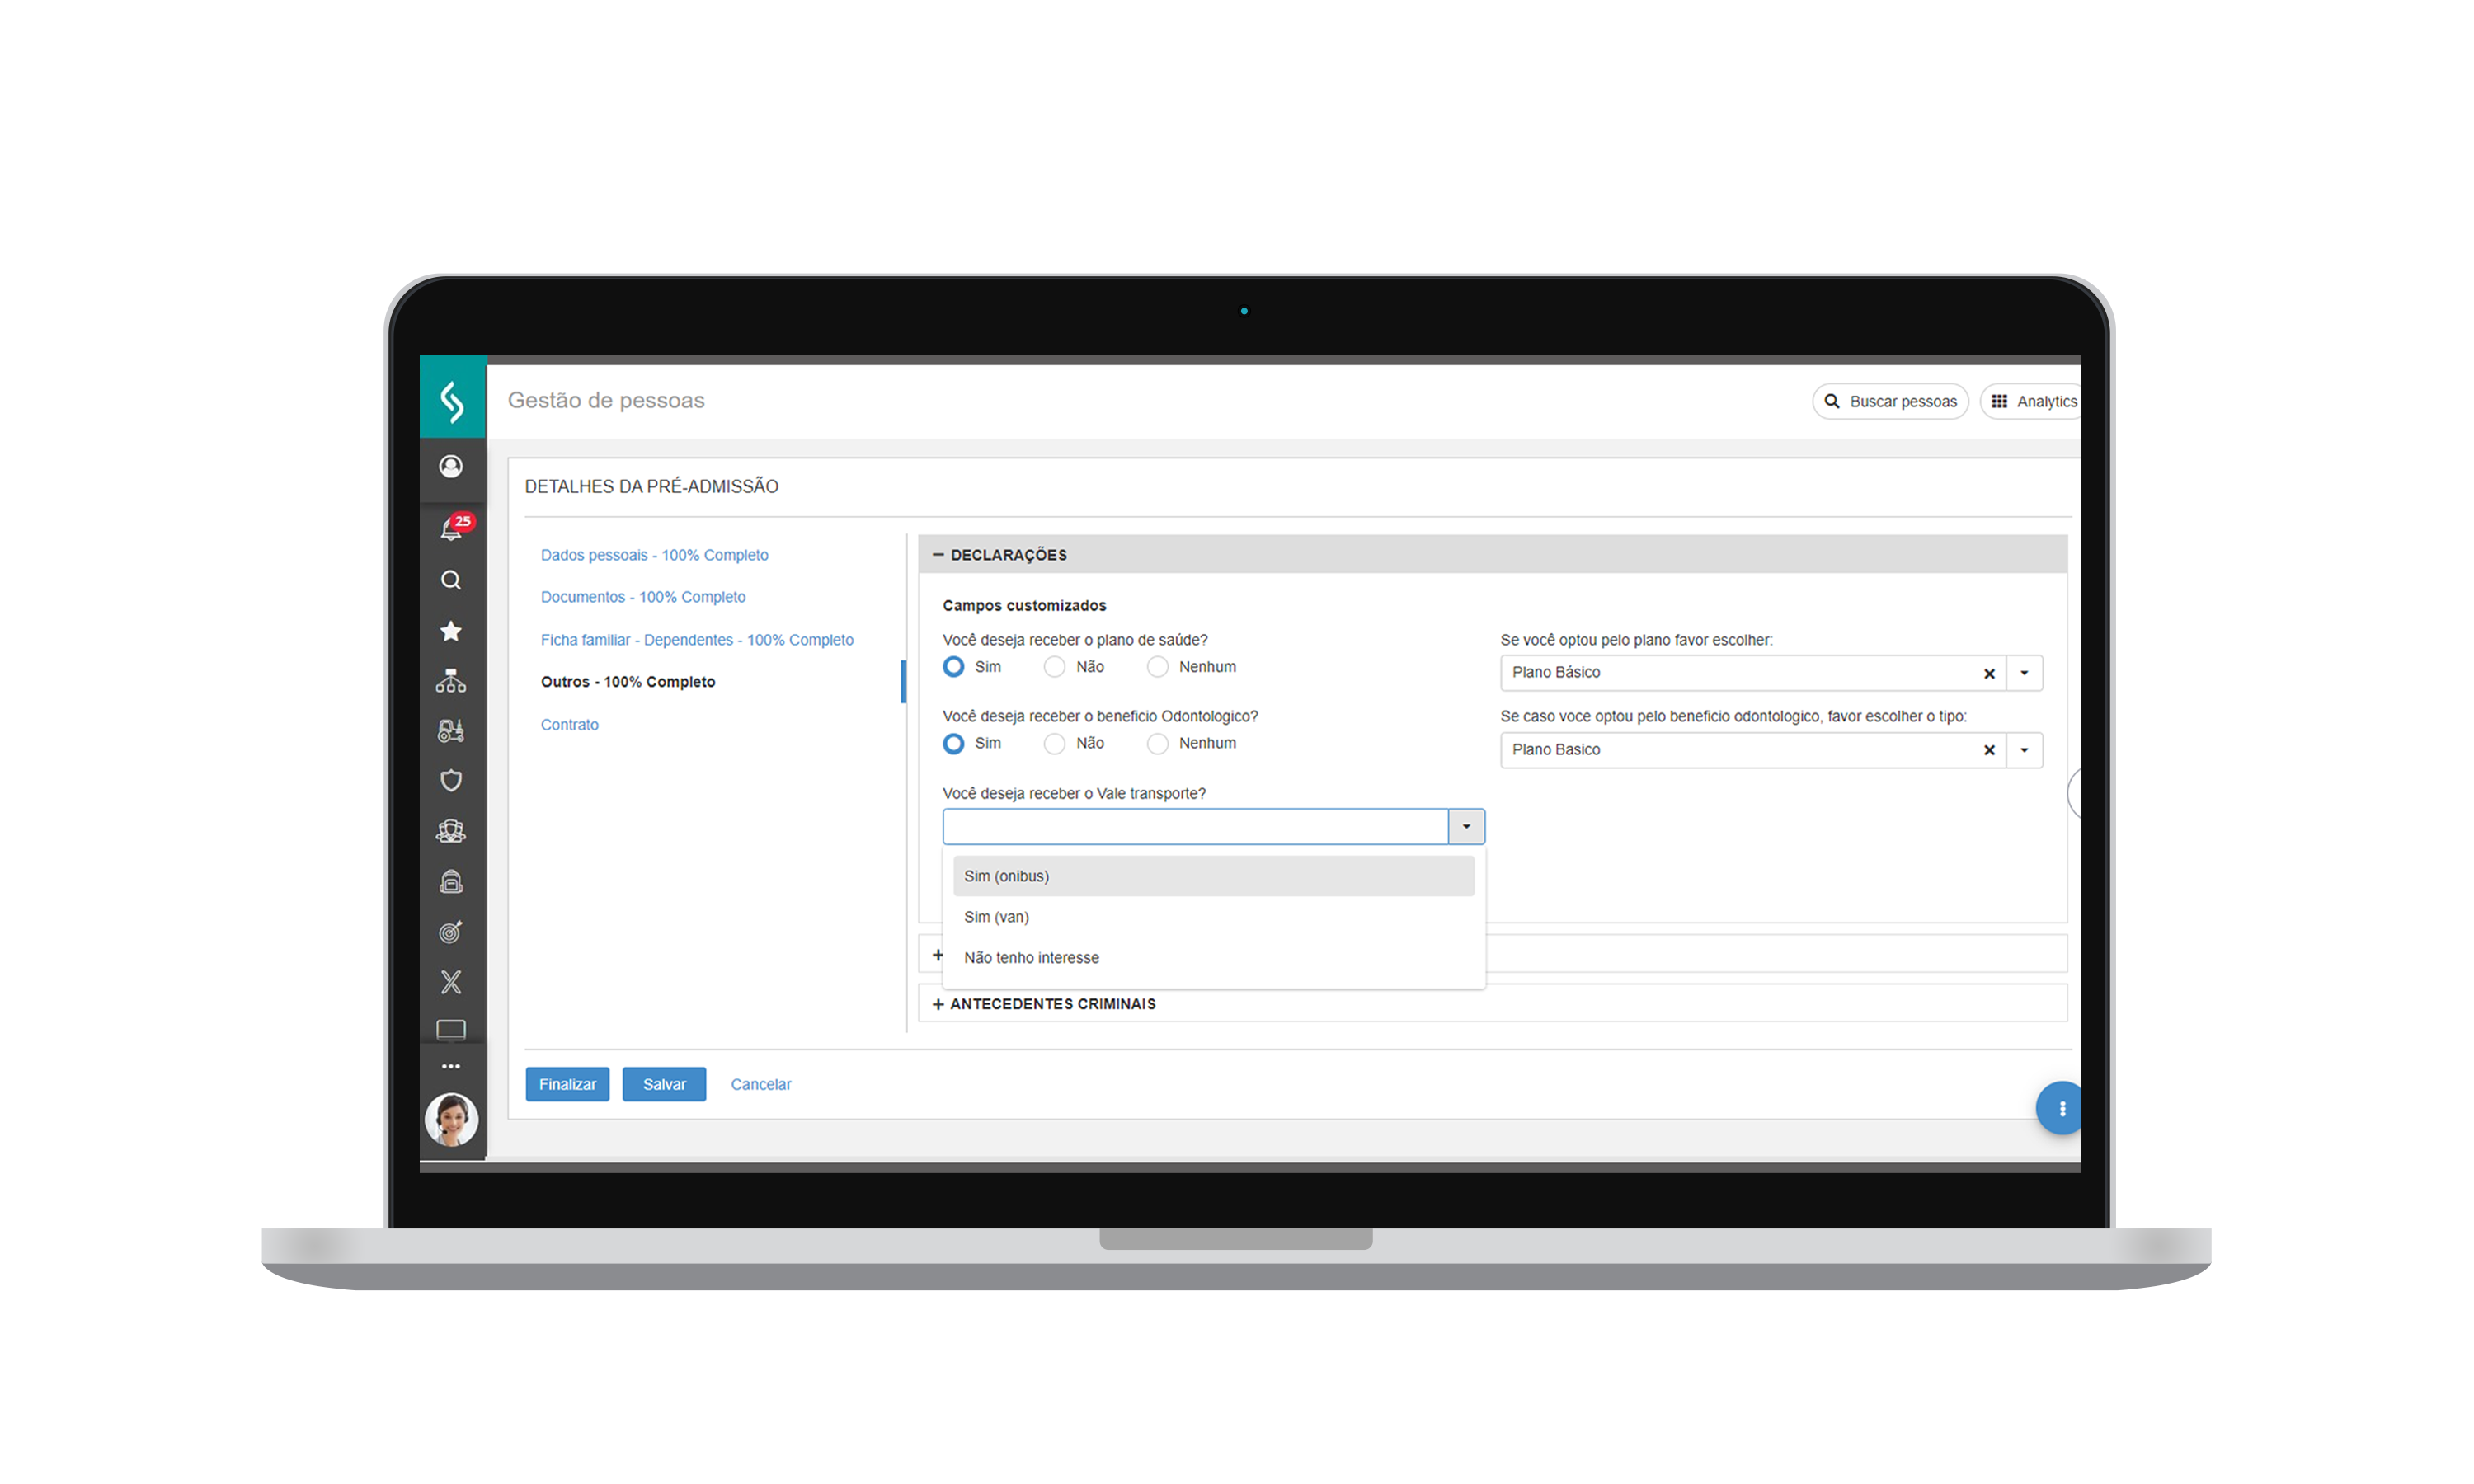Open notifications bell with 25 badge
Viewport: 2474px width, 1484px height.
[x=453, y=527]
